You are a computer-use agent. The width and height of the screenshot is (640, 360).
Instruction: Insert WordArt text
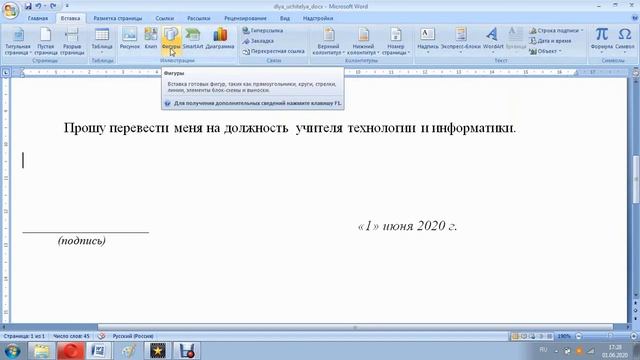coord(493,40)
